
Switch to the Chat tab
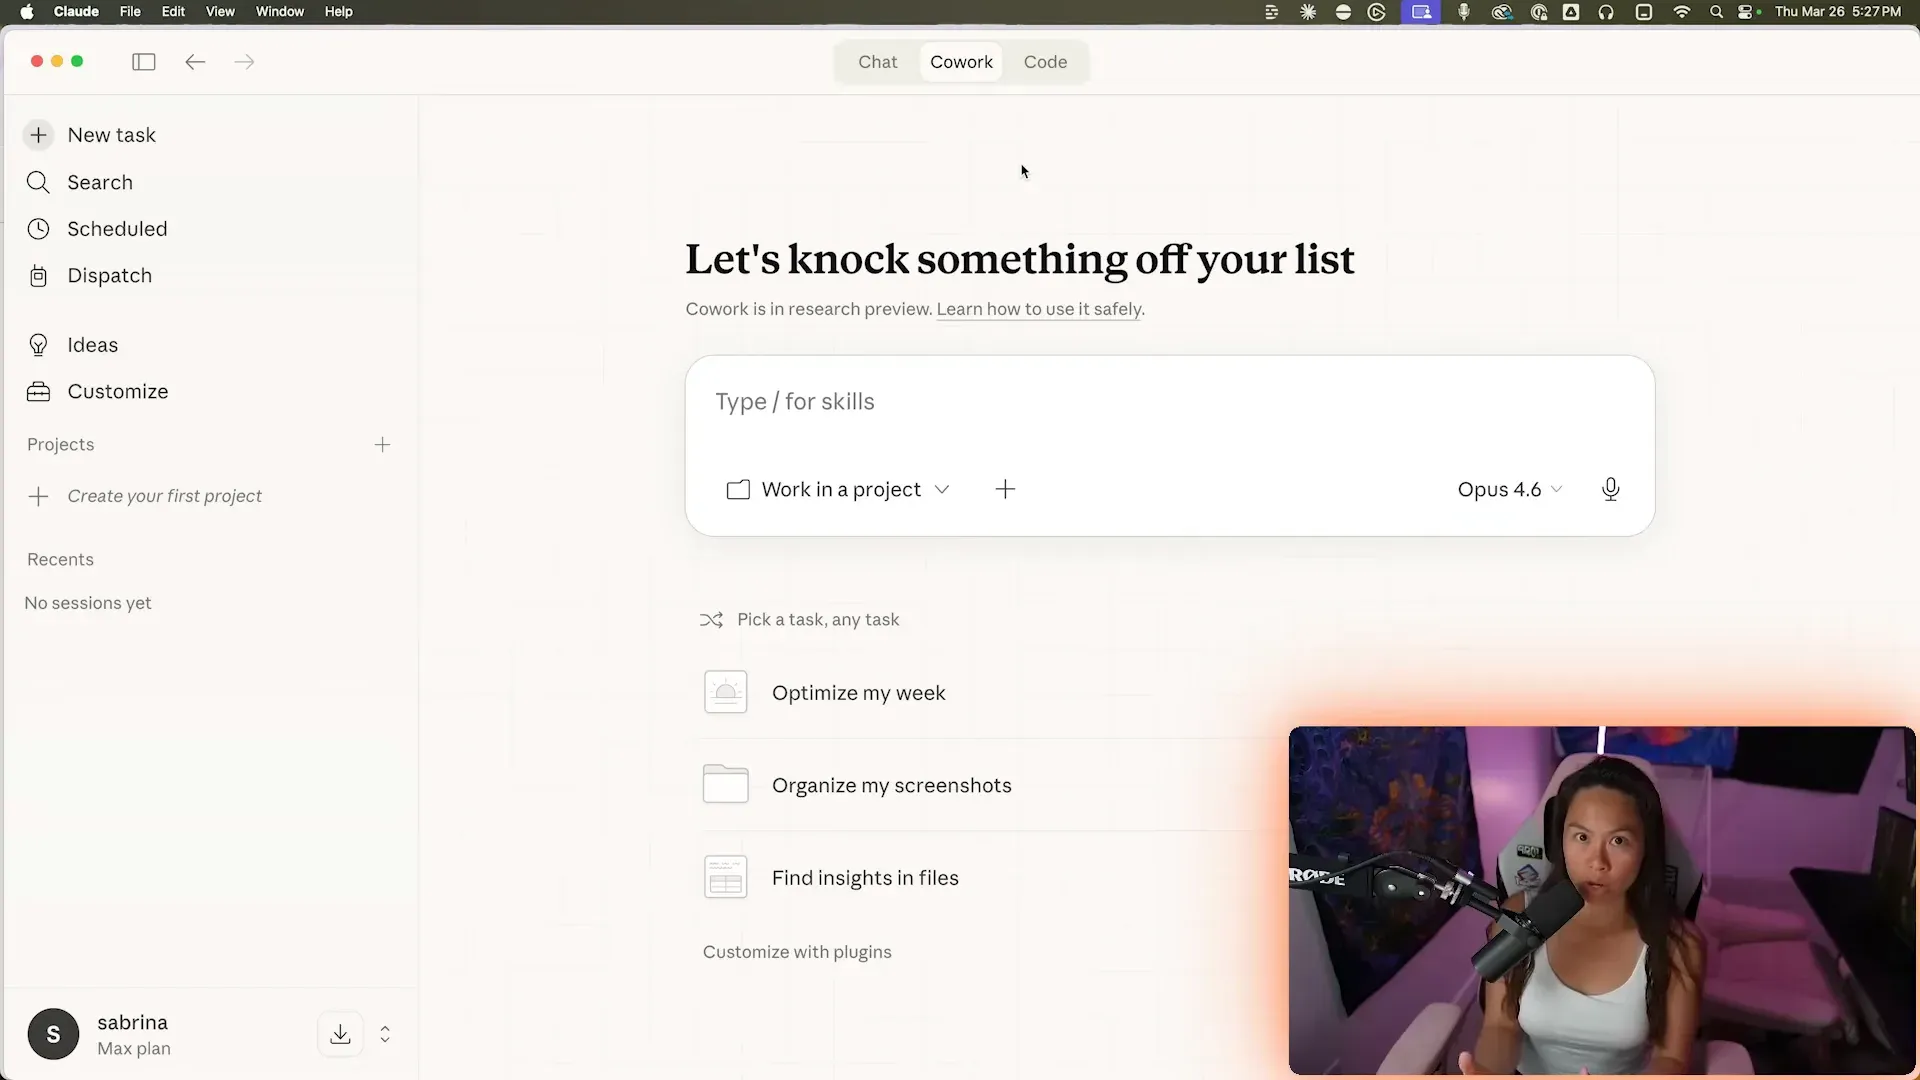click(878, 62)
